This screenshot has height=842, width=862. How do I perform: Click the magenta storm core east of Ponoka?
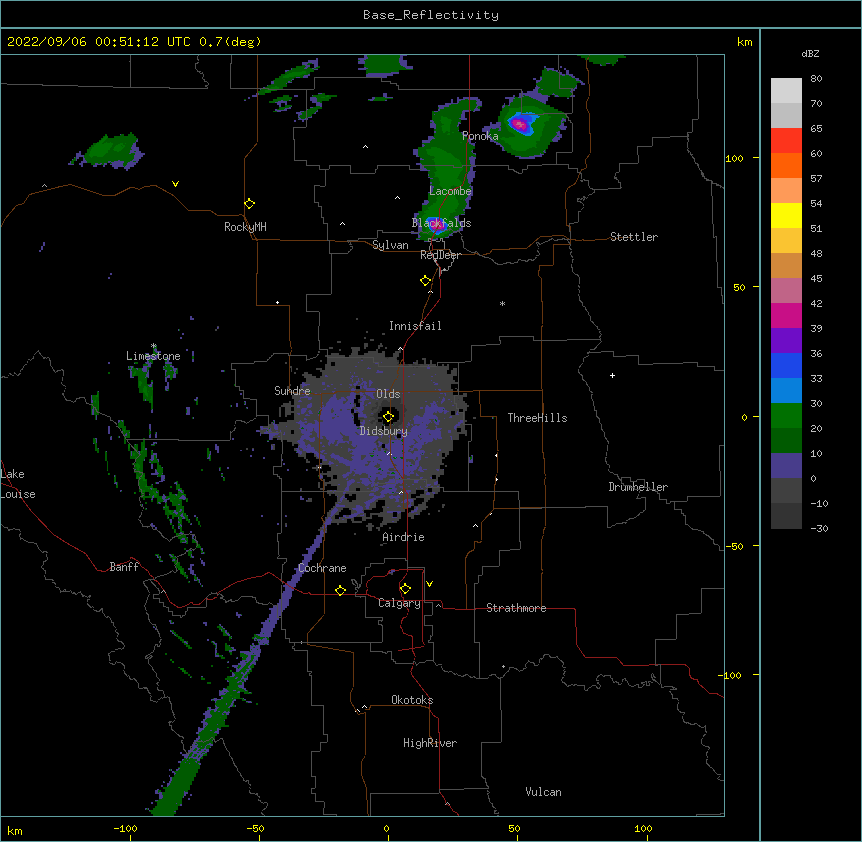(x=520, y=124)
